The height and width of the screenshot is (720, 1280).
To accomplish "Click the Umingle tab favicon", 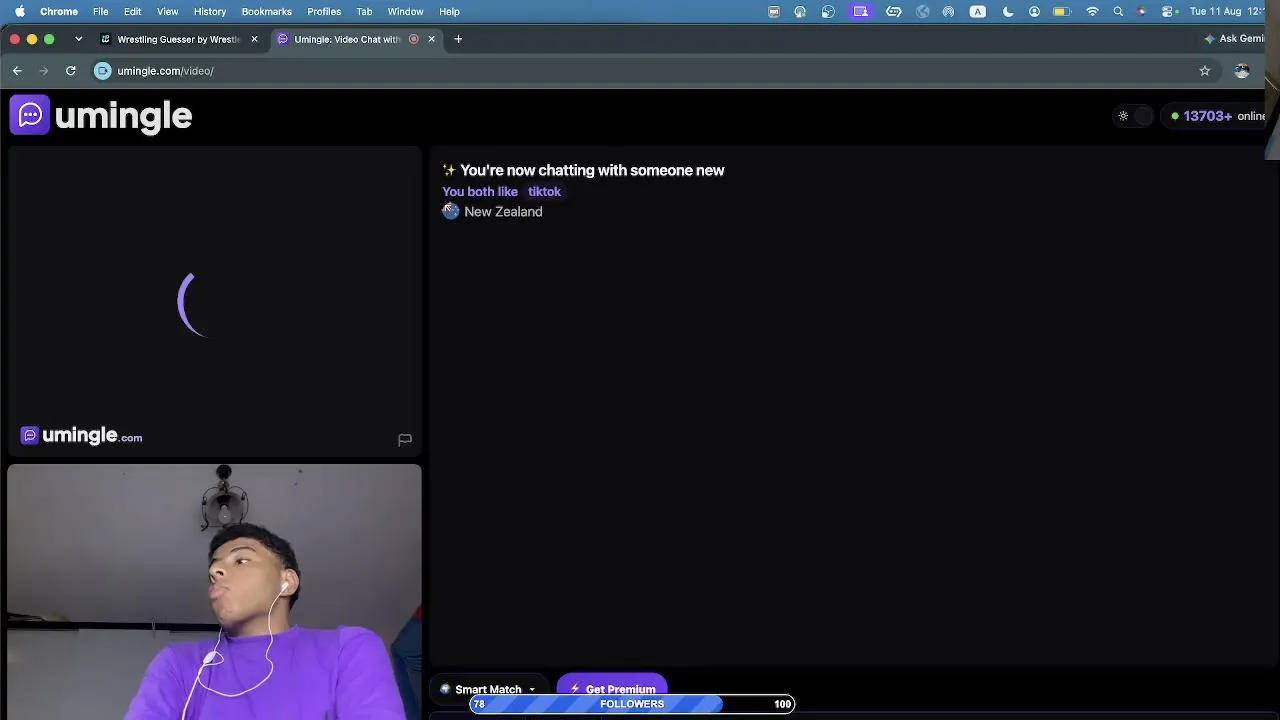I will tap(283, 39).
